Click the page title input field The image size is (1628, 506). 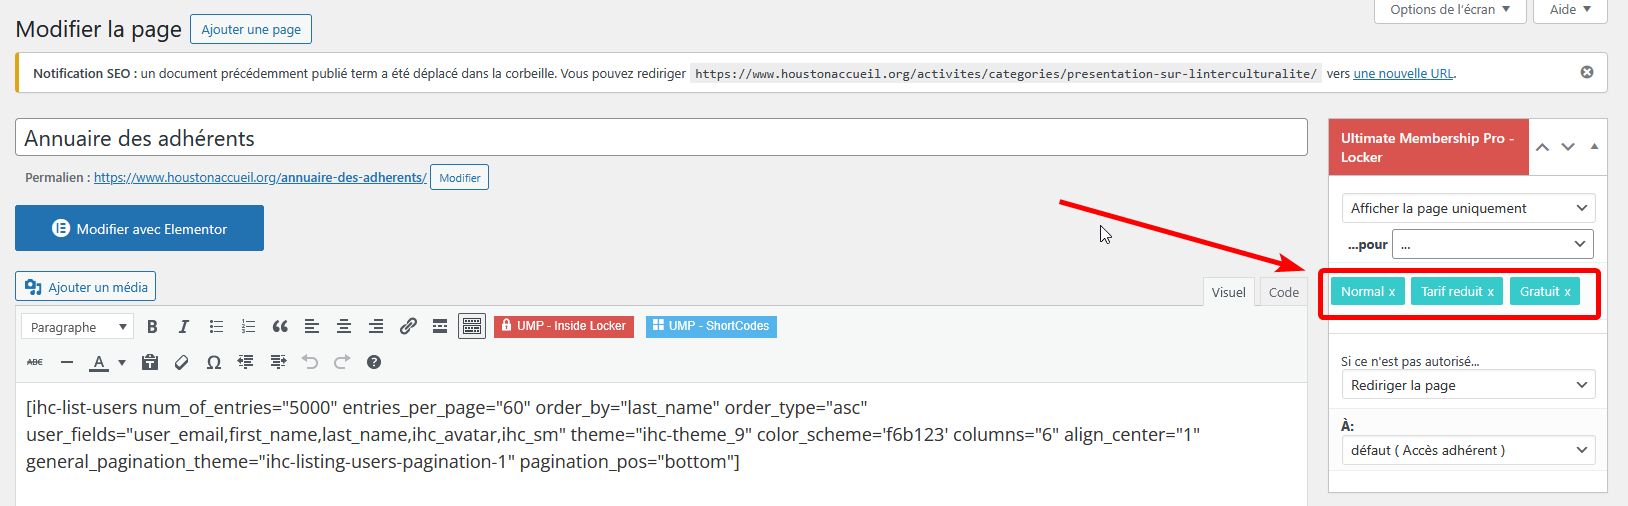(660, 138)
